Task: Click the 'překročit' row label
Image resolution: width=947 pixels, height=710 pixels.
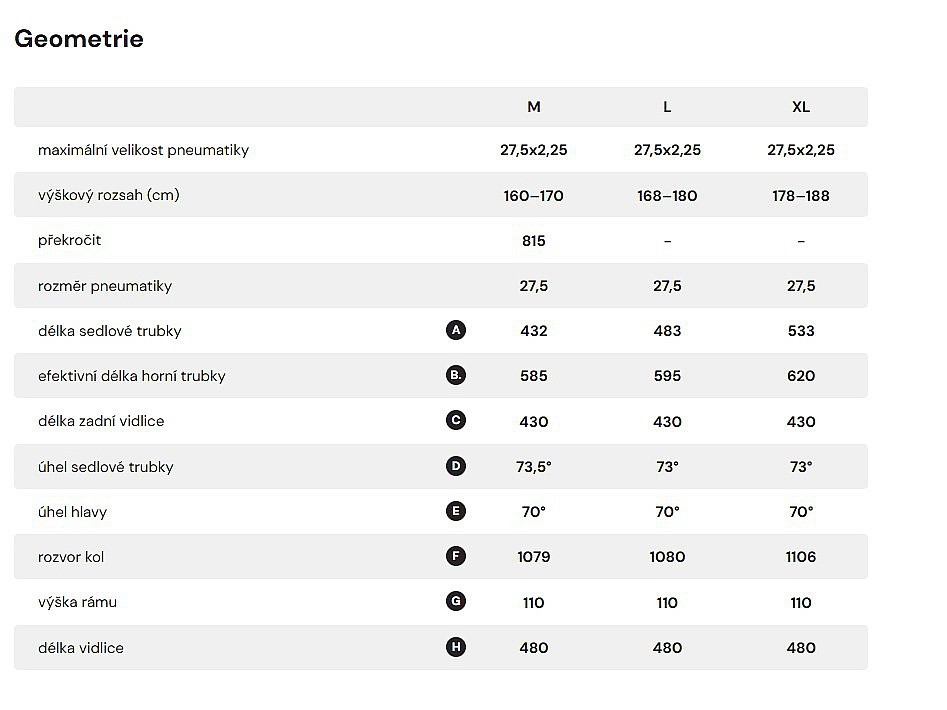Action: tap(70, 240)
